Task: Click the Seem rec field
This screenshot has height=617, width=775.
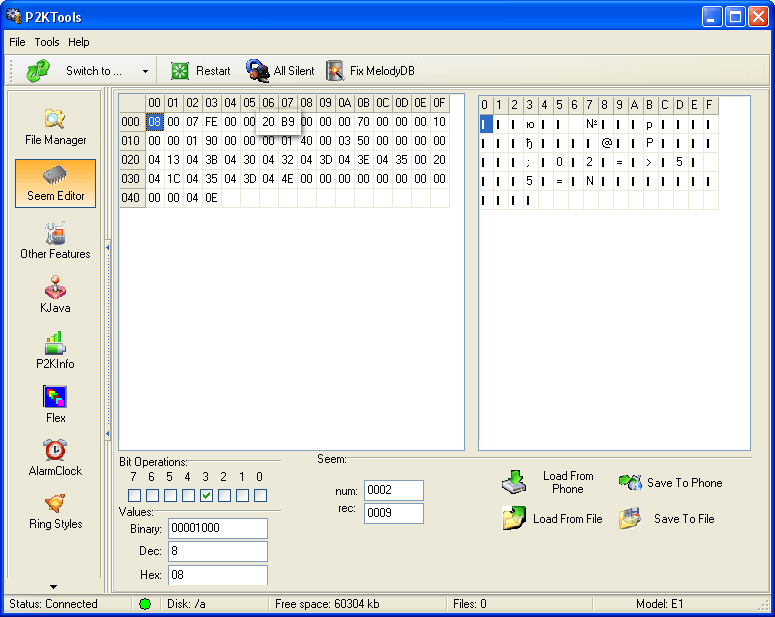Action: pyautogui.click(x=394, y=513)
